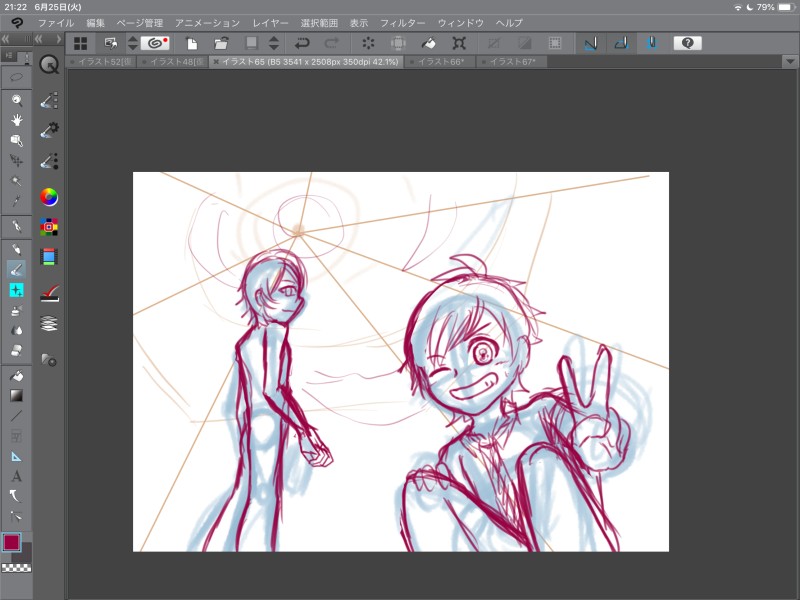Select the Hand move tool

tap(16, 120)
